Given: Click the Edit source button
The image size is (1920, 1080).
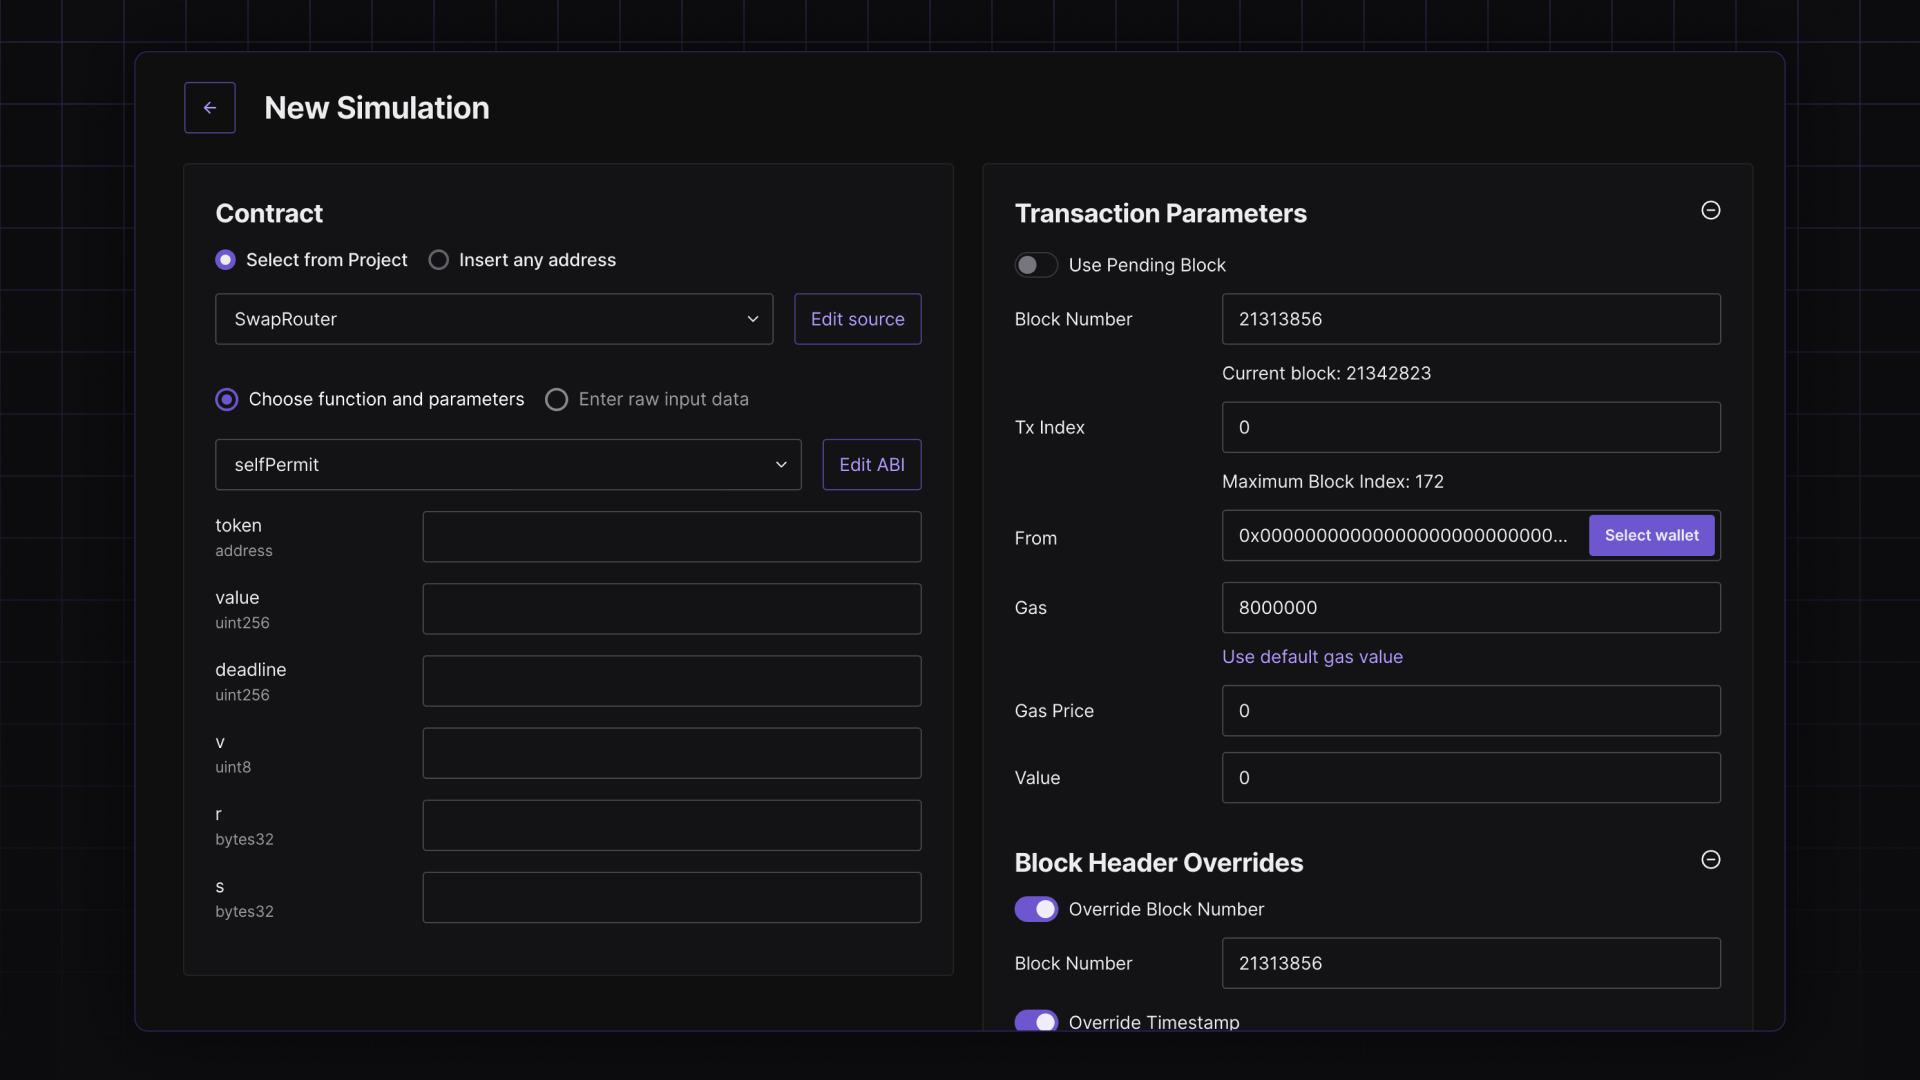Looking at the screenshot, I should (857, 319).
